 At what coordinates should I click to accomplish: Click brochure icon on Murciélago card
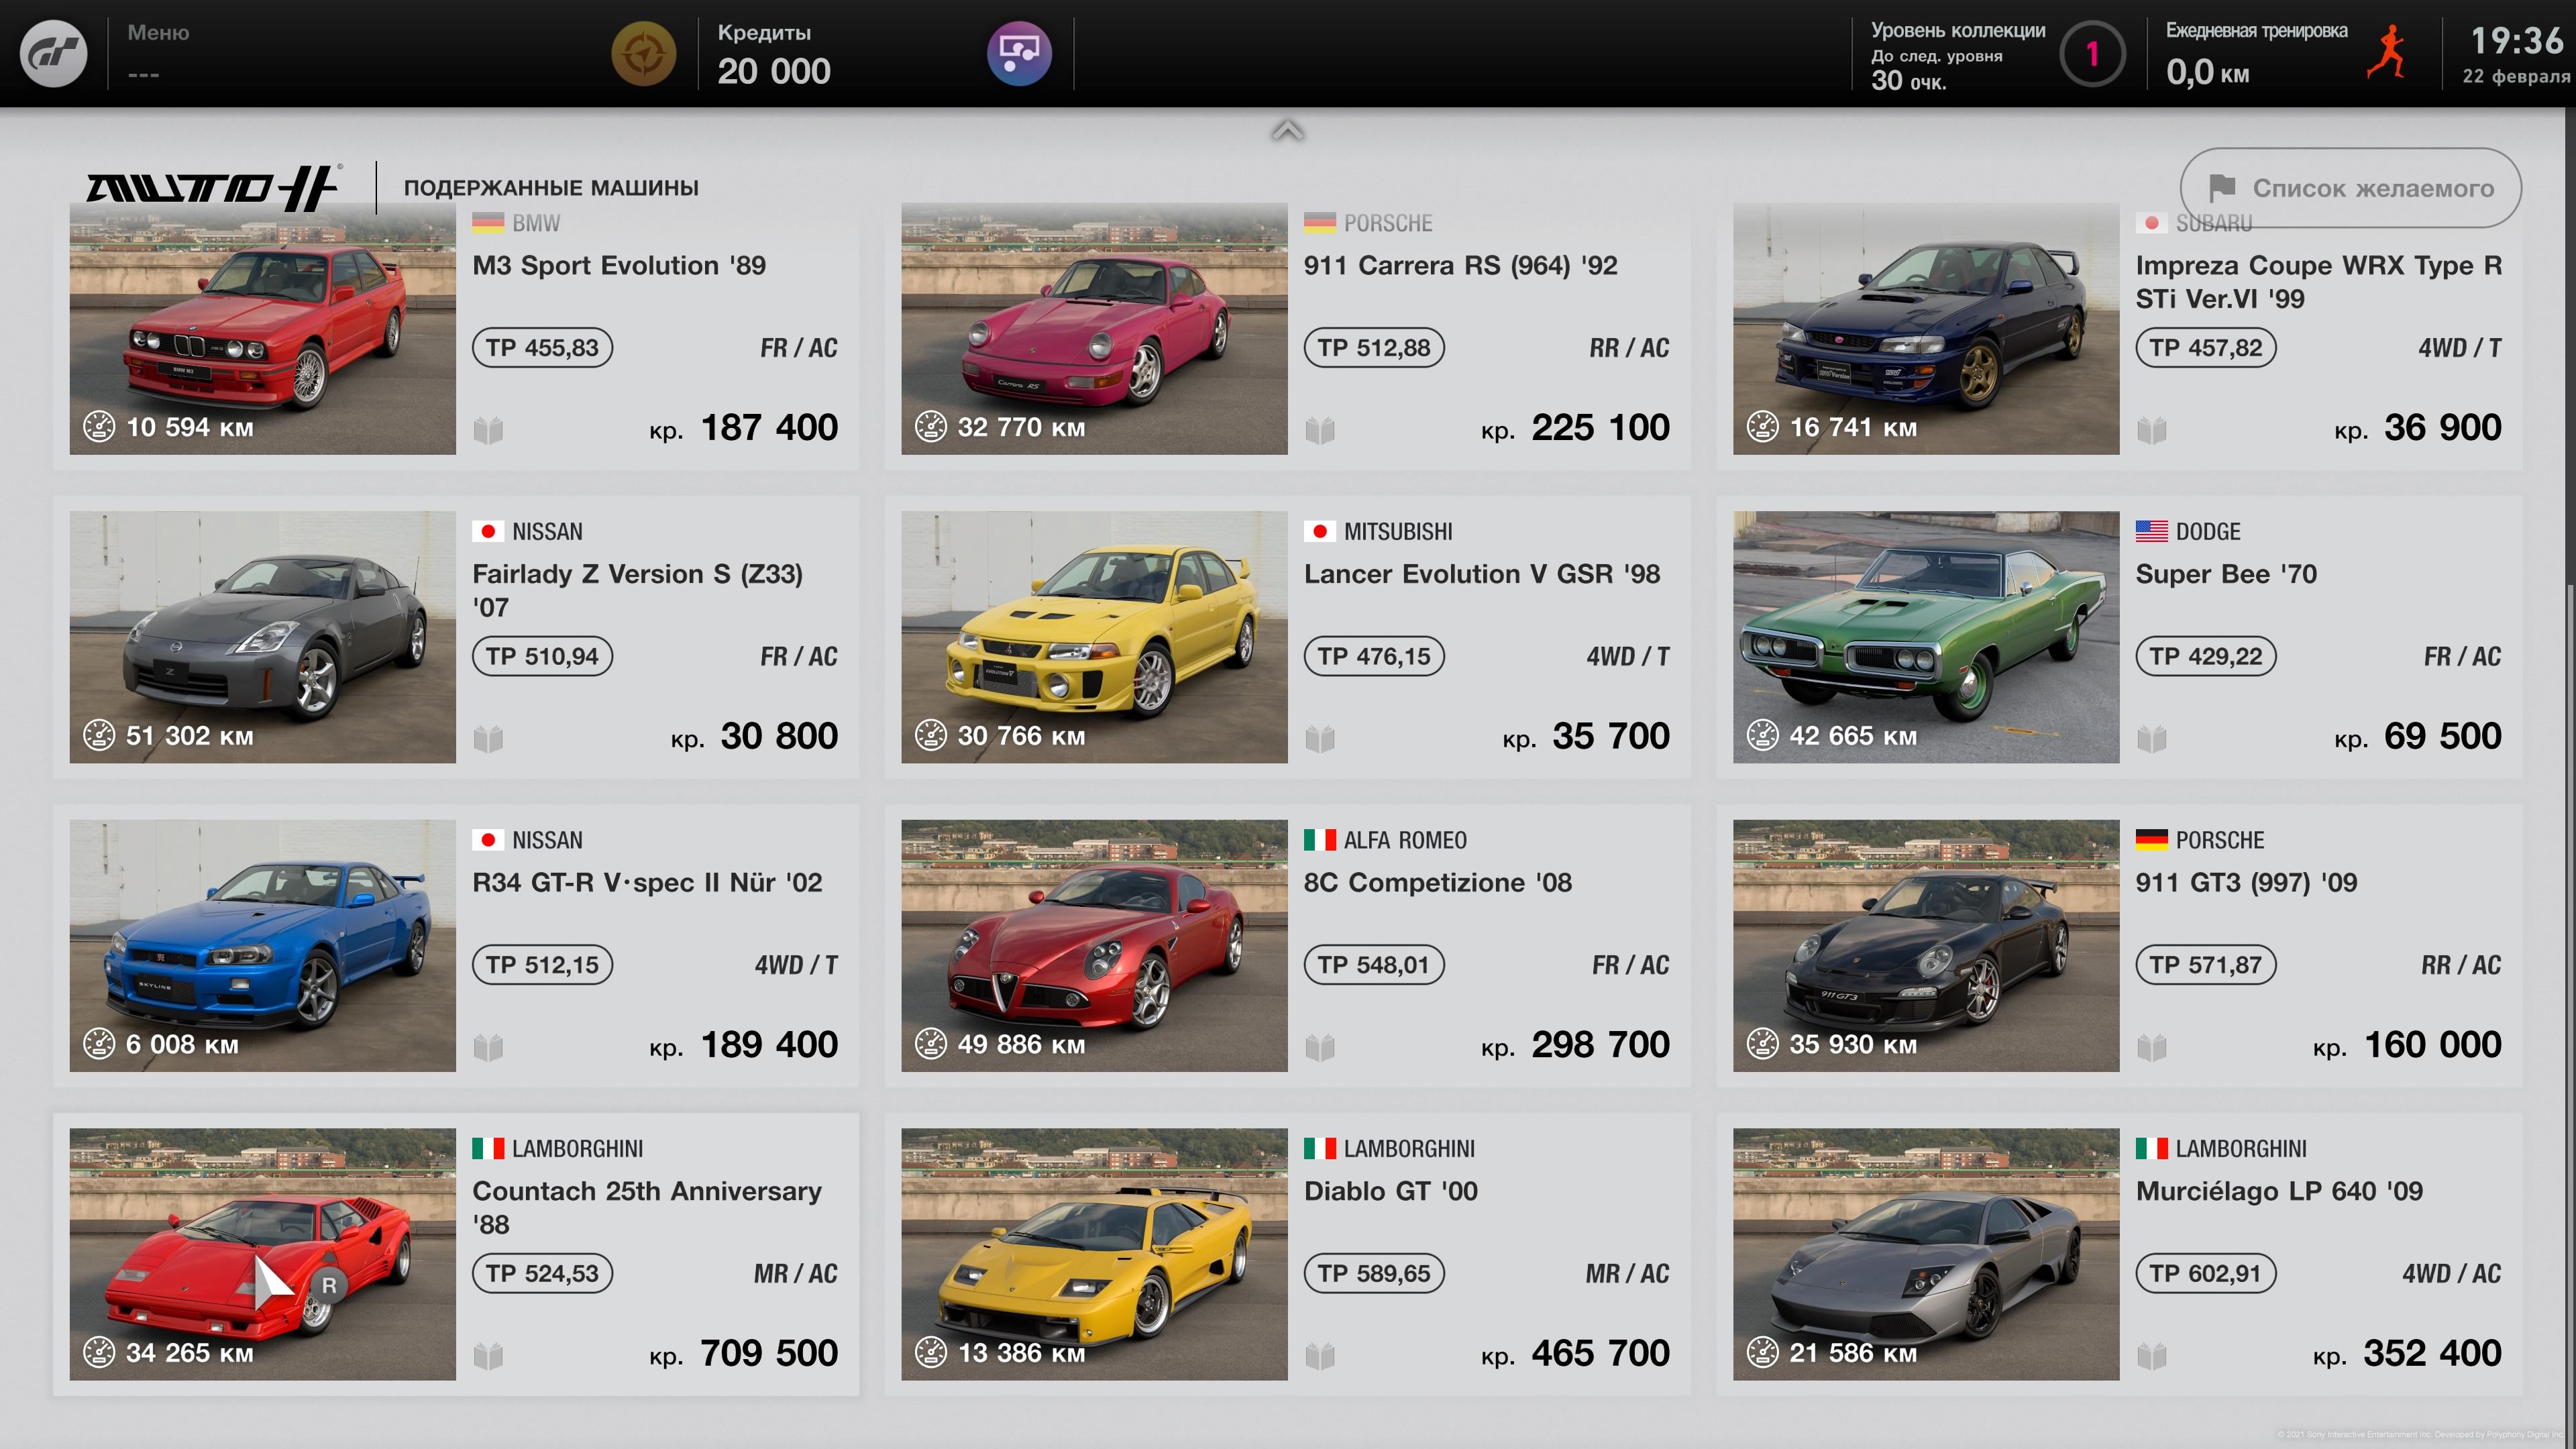2152,1355
